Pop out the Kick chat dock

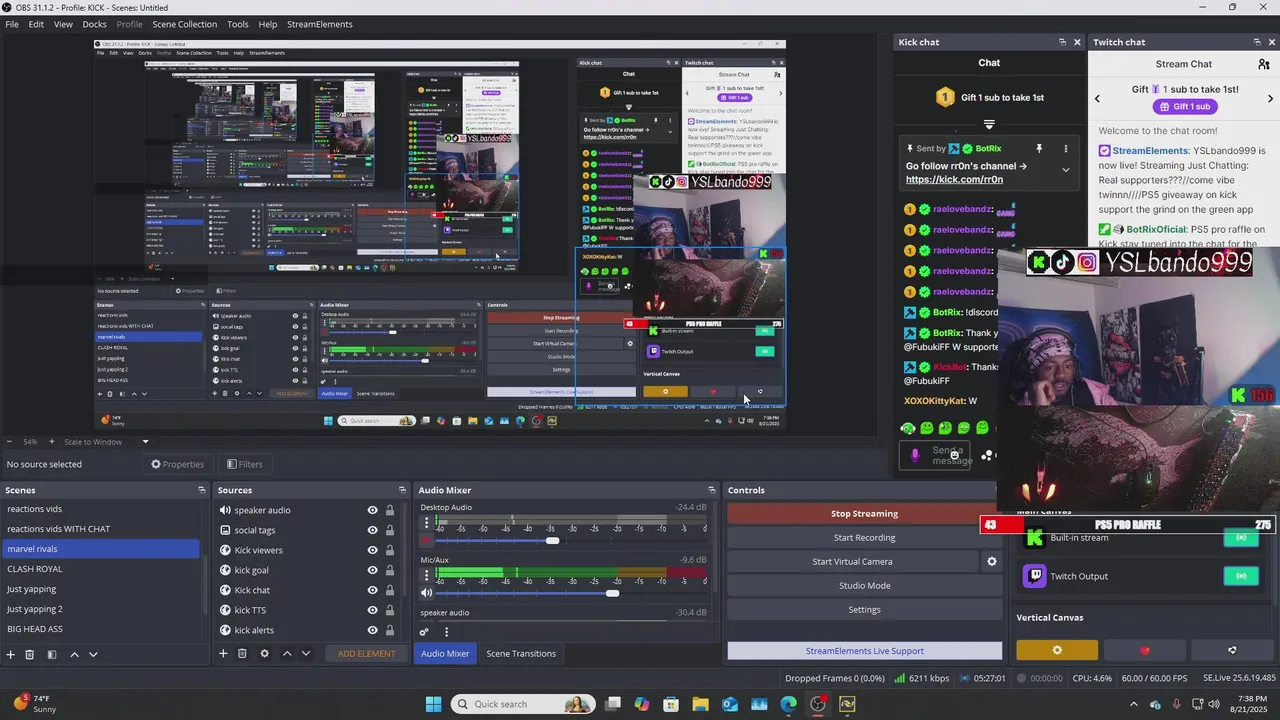click(1062, 42)
